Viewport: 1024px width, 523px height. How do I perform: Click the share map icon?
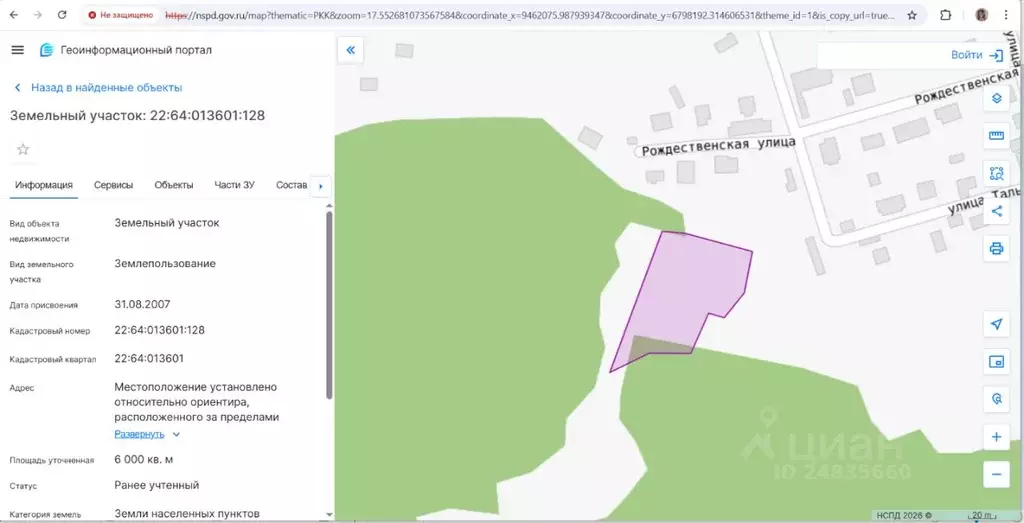tap(996, 211)
